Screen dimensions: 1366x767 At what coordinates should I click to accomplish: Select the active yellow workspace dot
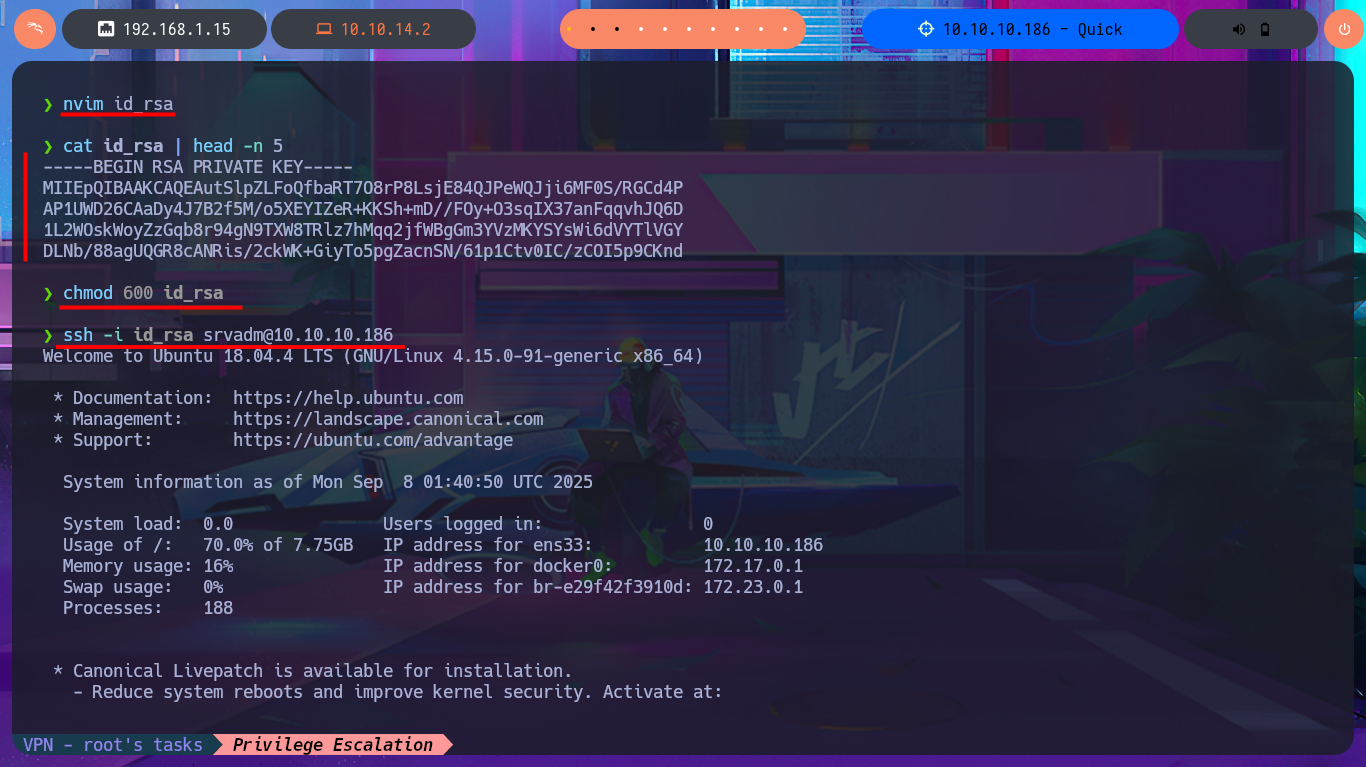coord(569,29)
